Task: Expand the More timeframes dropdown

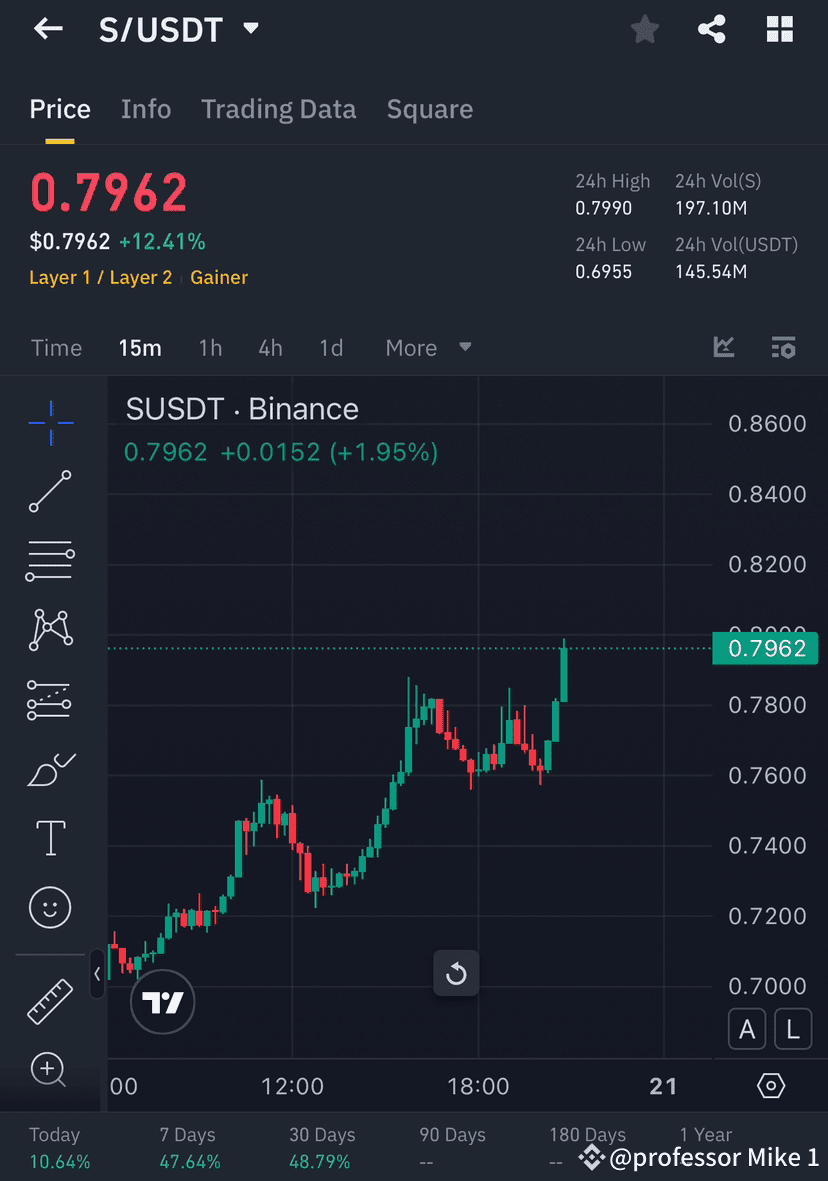Action: [427, 347]
